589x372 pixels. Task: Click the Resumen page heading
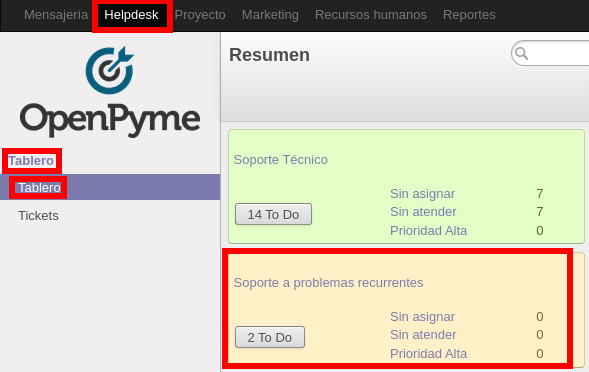[269, 55]
